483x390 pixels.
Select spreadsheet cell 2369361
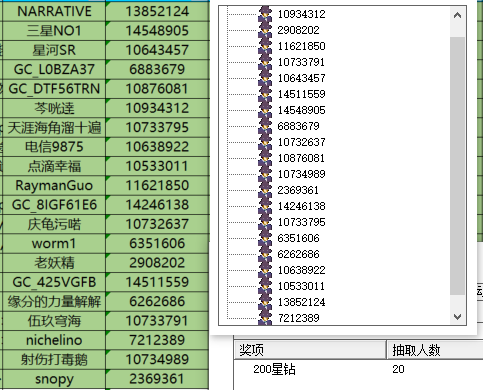pos(157,379)
